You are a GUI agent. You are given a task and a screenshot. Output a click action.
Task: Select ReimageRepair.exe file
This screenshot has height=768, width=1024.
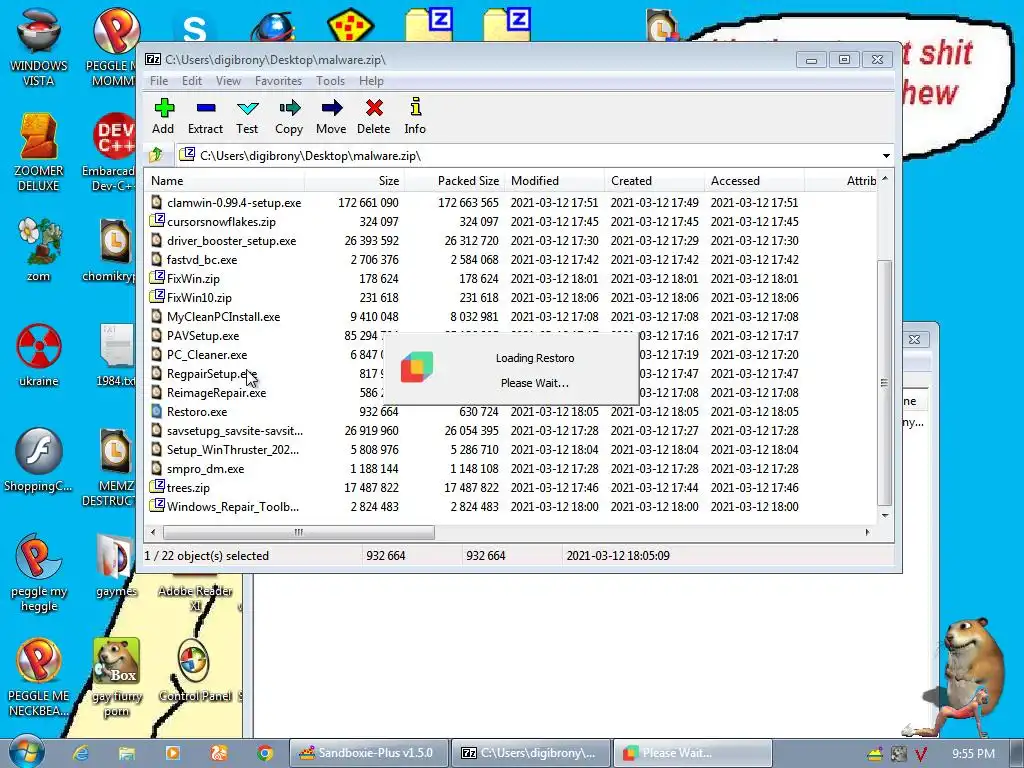click(208, 392)
